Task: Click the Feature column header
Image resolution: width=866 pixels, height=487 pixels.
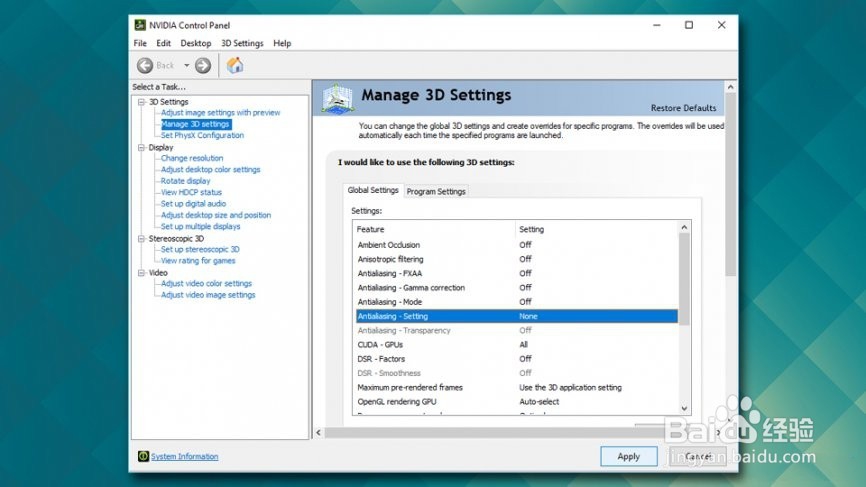Action: (x=434, y=229)
